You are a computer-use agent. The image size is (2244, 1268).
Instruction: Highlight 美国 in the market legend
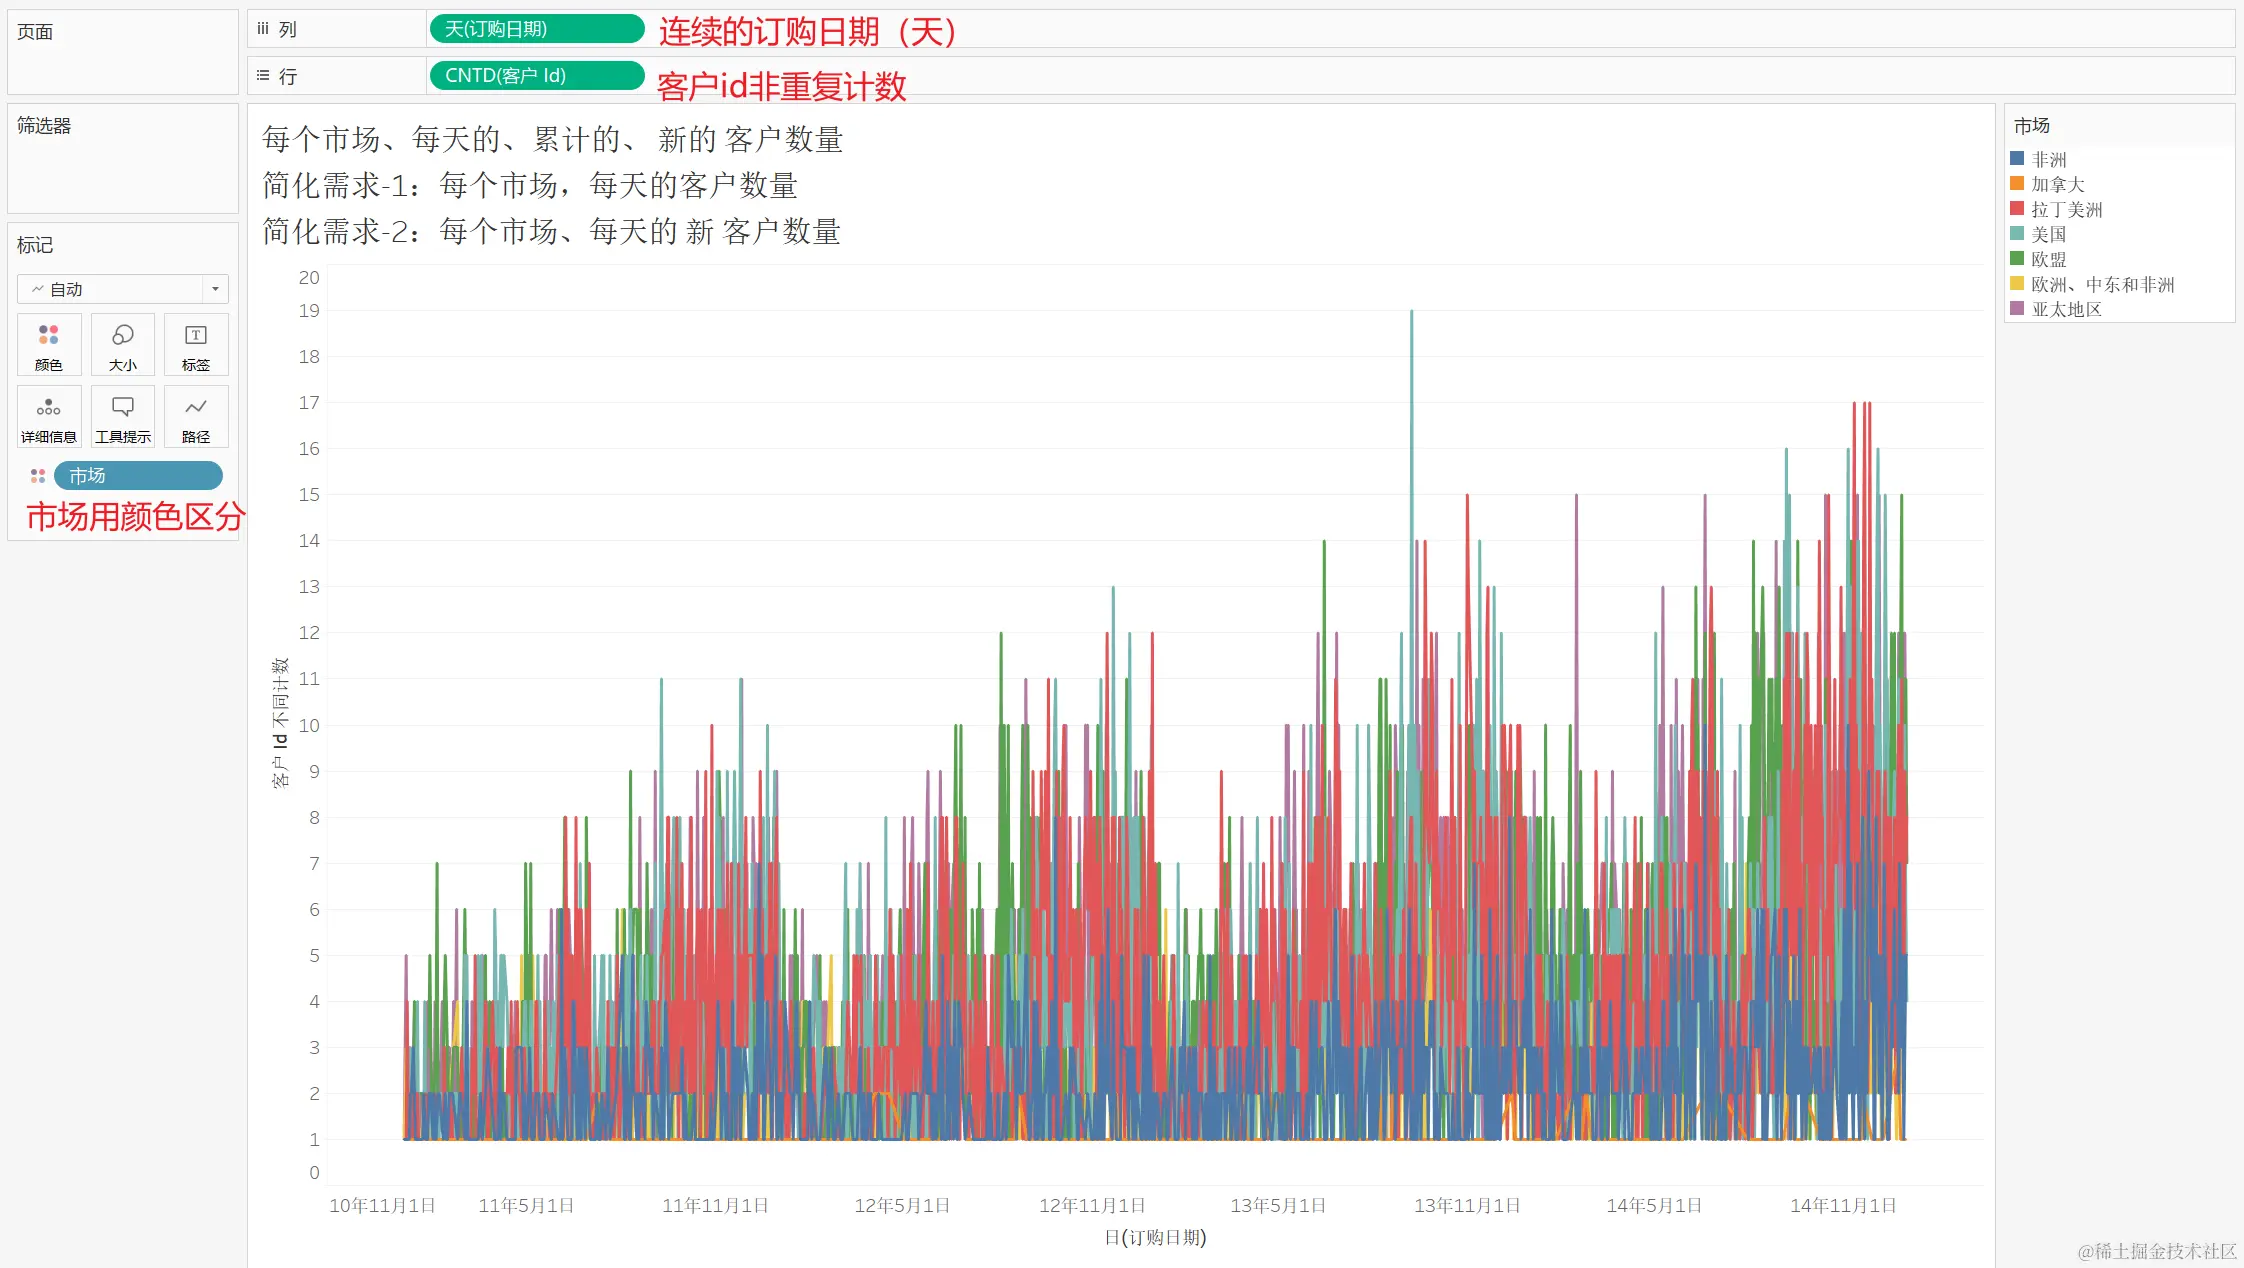coord(2048,234)
